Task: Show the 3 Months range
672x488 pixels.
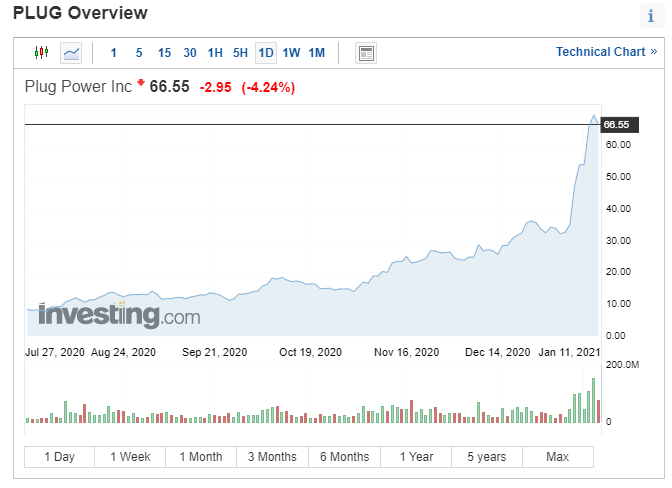Action: click(x=272, y=457)
